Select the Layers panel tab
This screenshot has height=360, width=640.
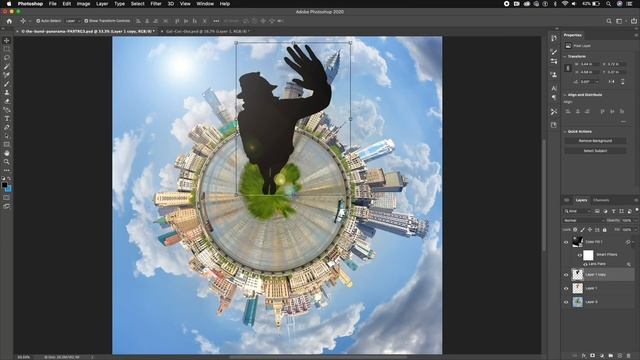581,200
